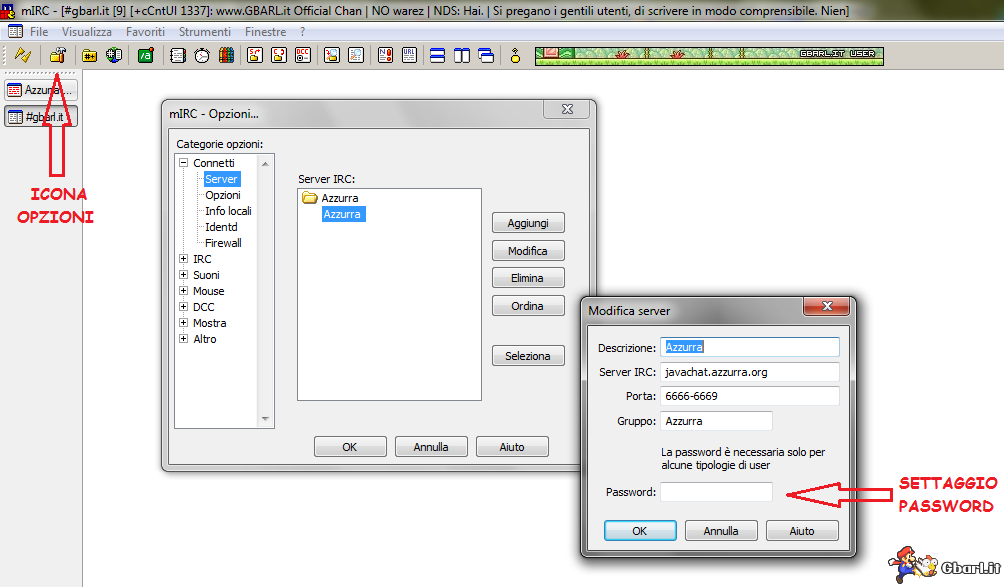This screenshot has height=587, width=1004.
Task: Select Firewall in the options tree
Action: 223,243
